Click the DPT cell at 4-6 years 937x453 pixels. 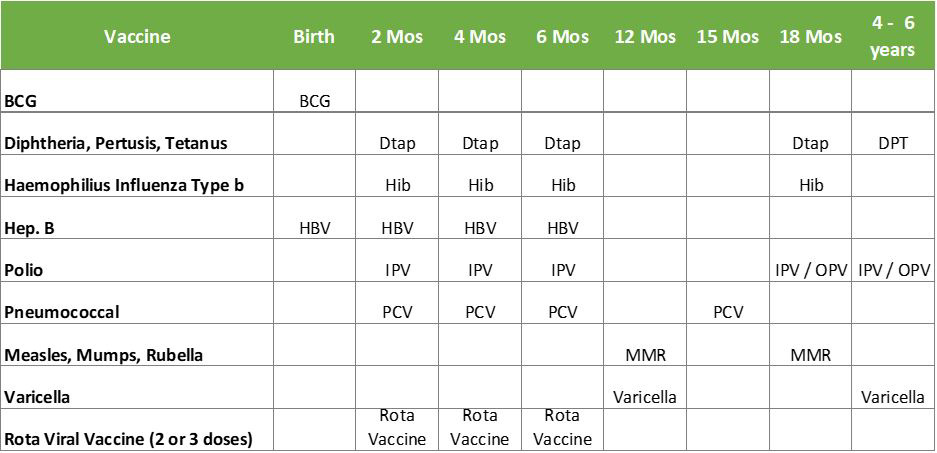[892, 143]
